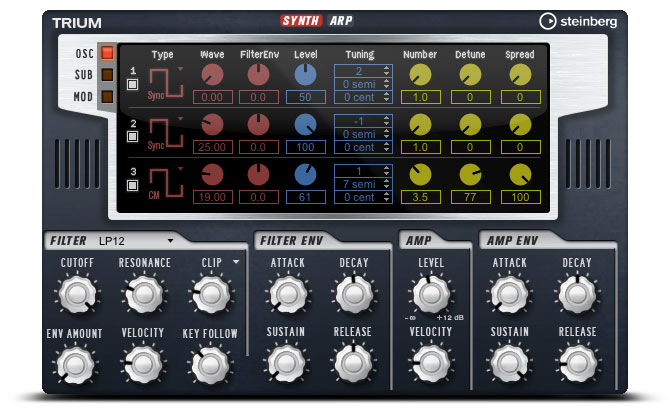Click oscillator 3 Level value field 61

click(306, 197)
